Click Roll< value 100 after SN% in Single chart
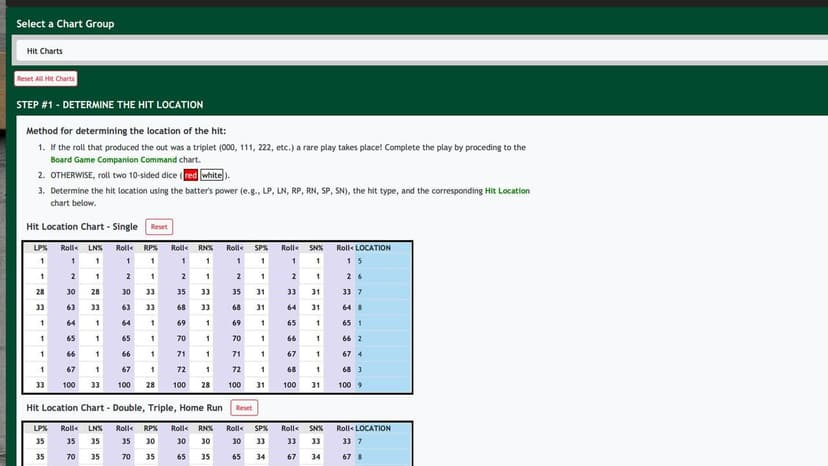828x466 pixels. pos(344,385)
